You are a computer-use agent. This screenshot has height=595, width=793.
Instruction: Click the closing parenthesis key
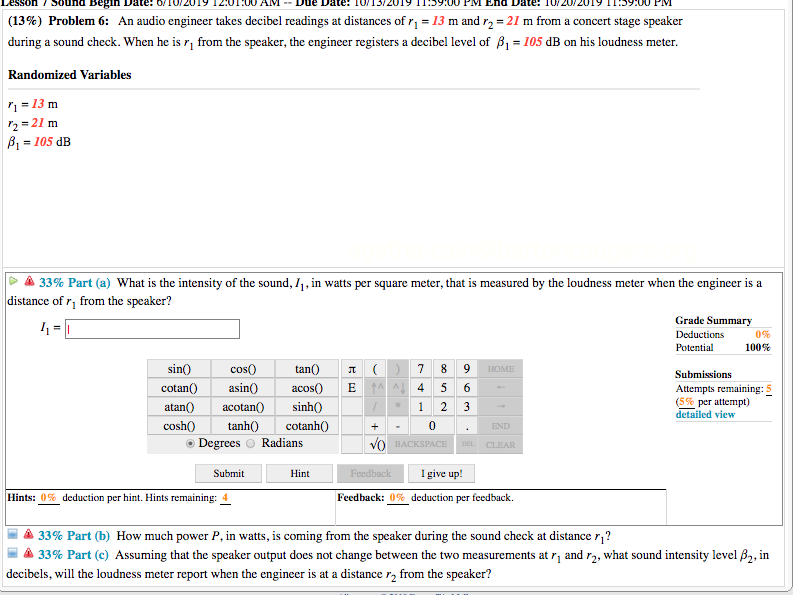coord(398,369)
